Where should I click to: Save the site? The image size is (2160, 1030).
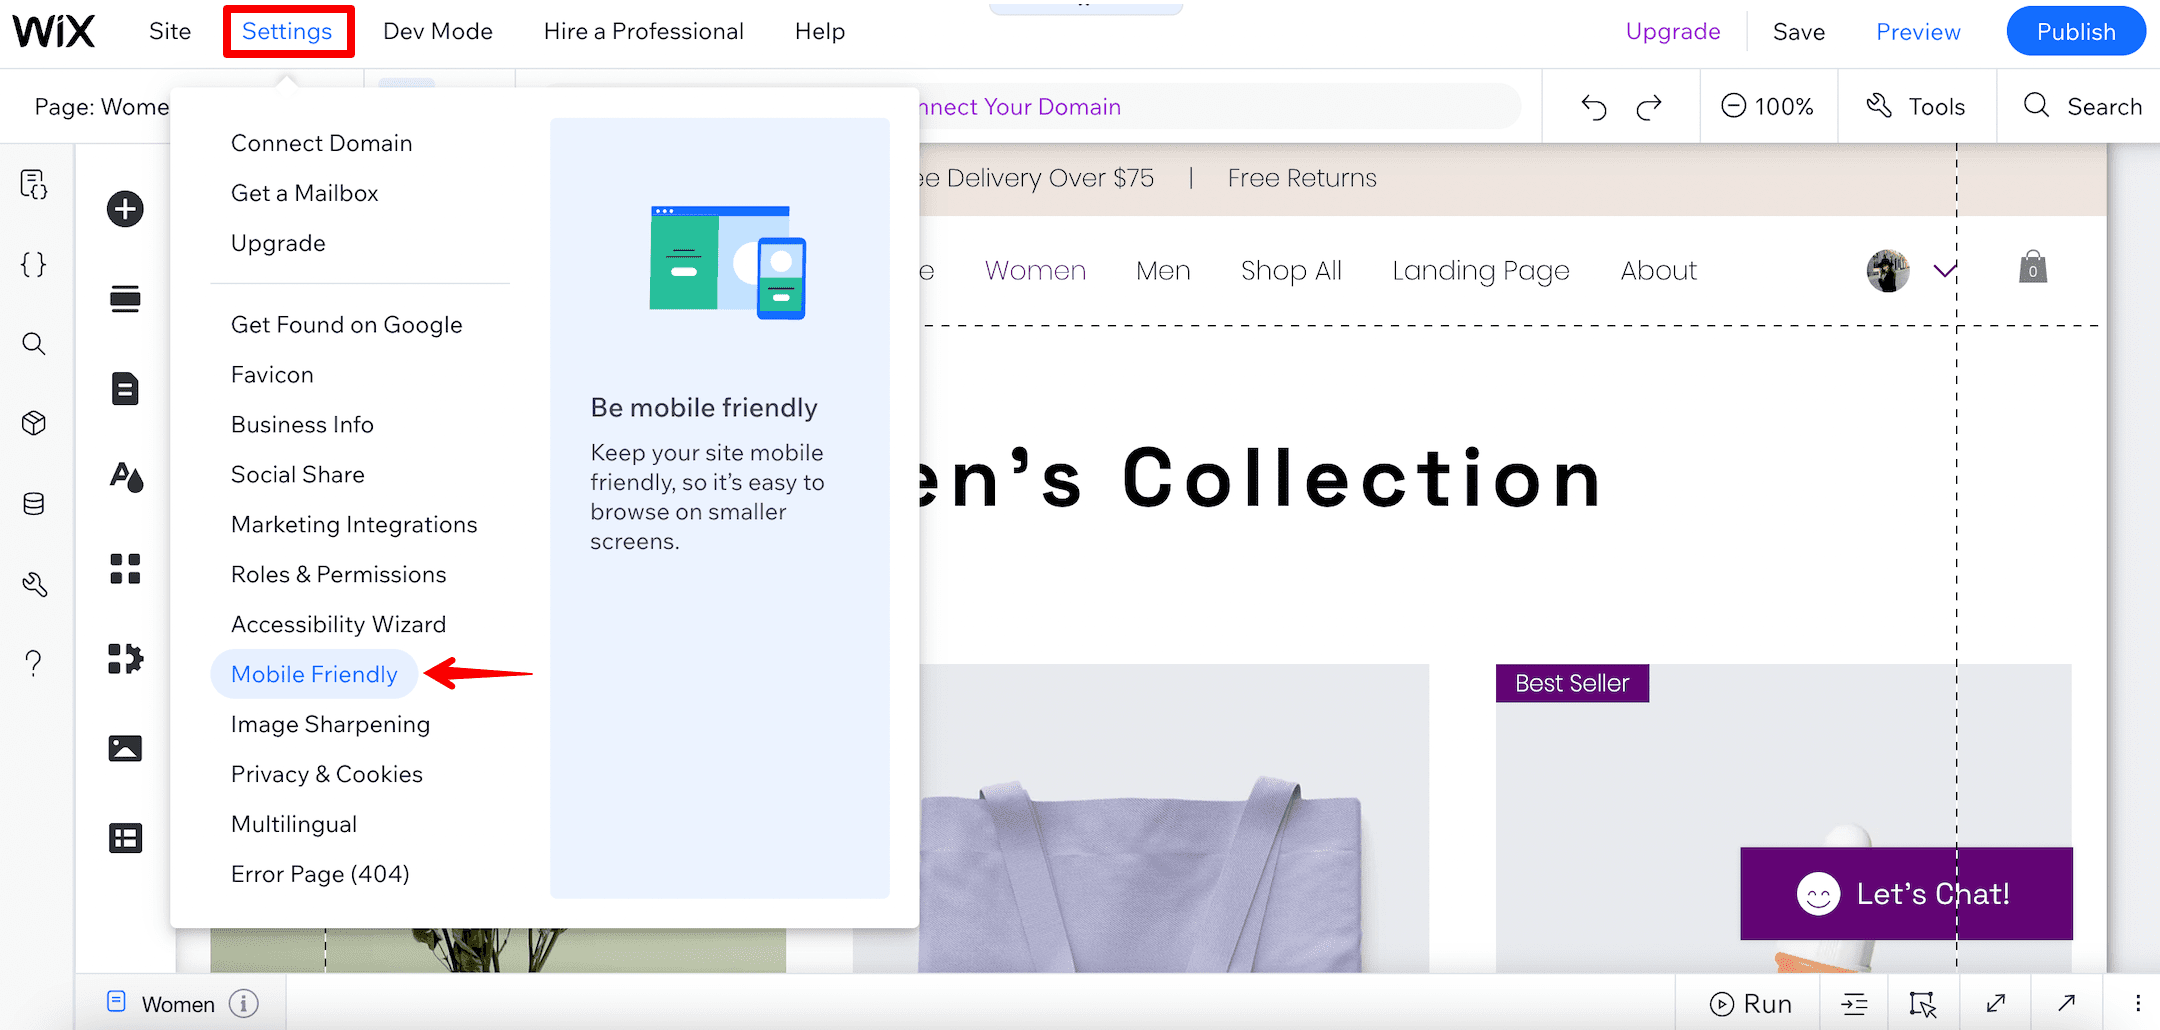(1799, 32)
